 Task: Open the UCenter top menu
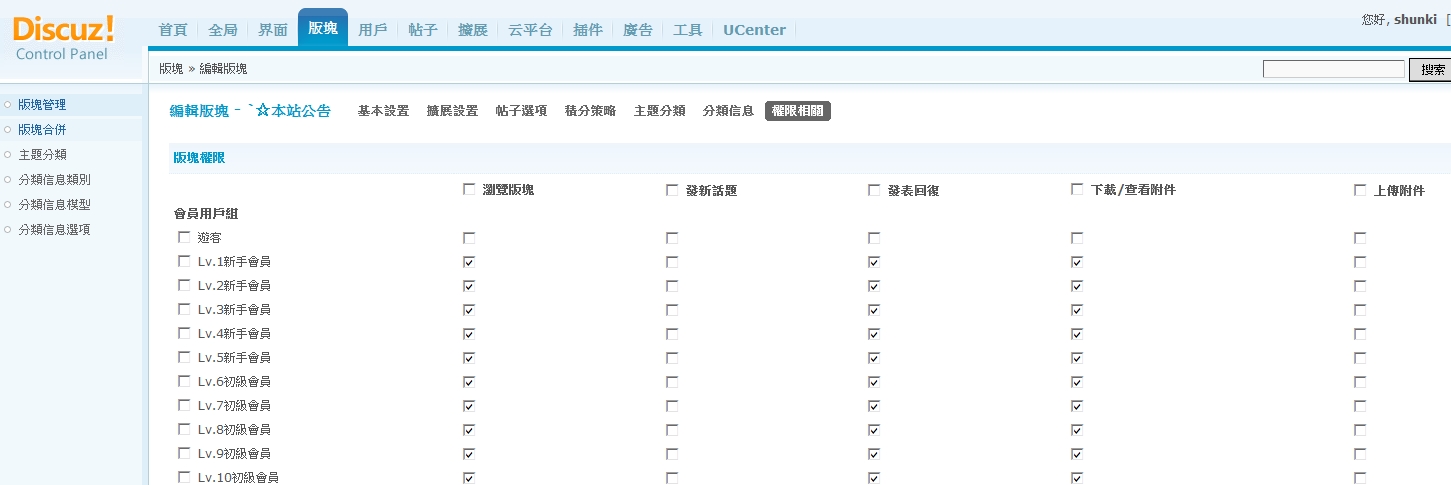(x=755, y=30)
